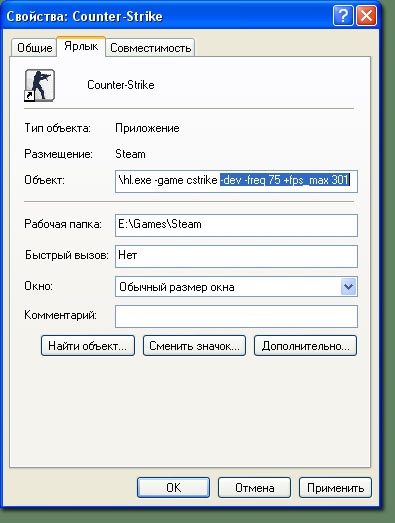Click the Окно label
395x523 pixels.
38,286
